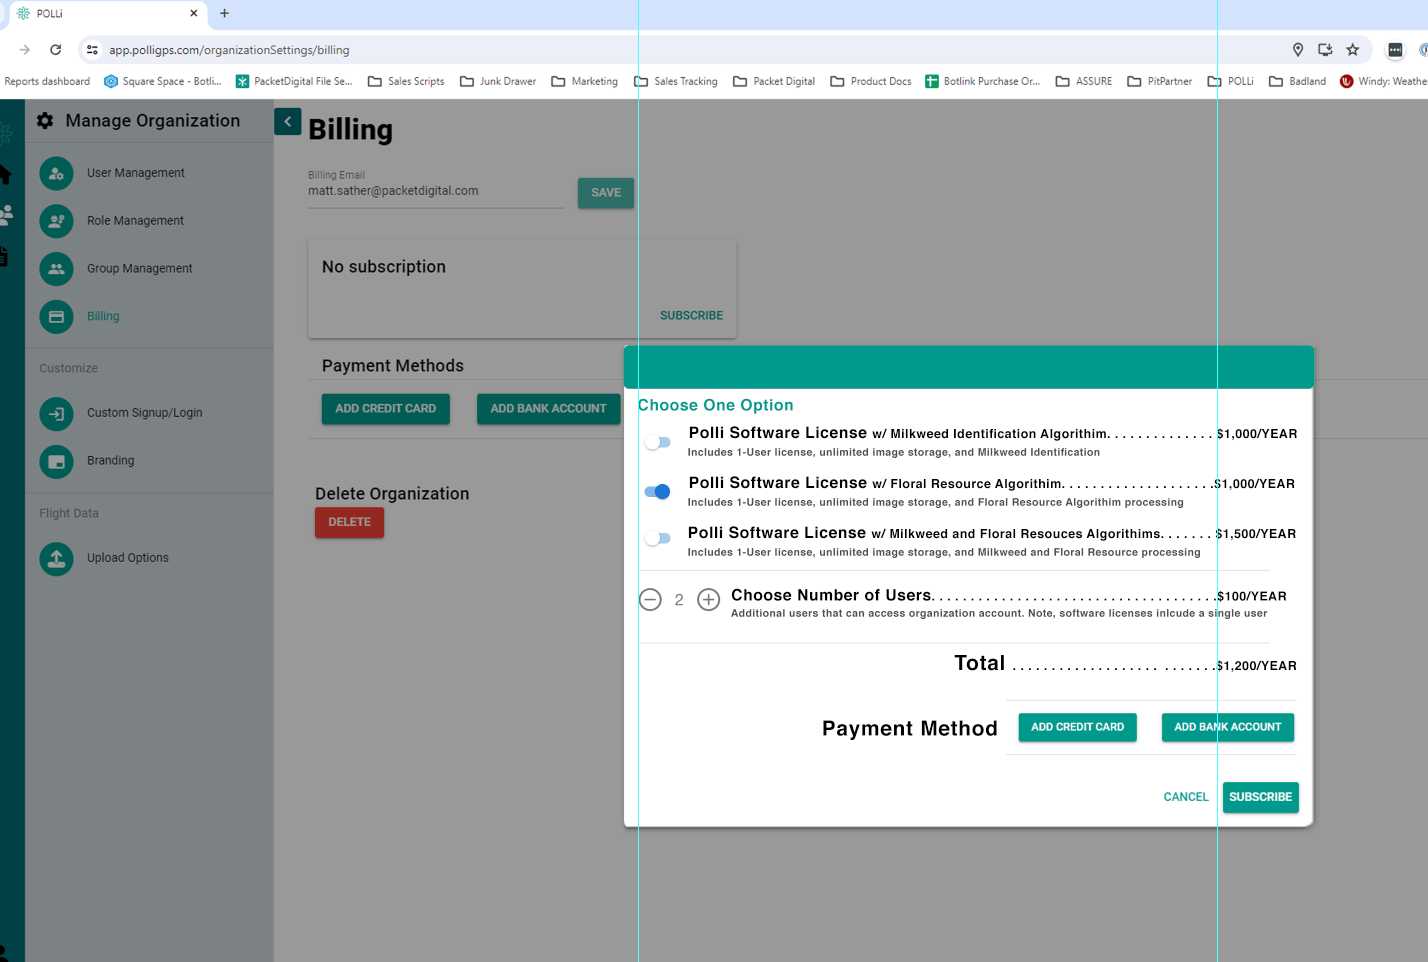Disable Floral Resource Algorithm license toggle

click(x=657, y=492)
